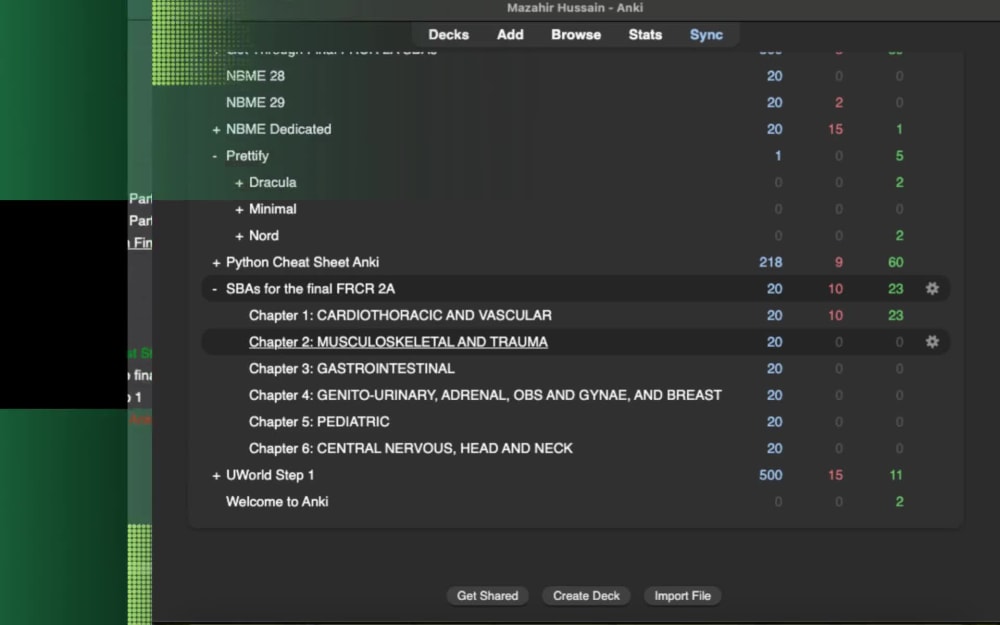This screenshot has height=625, width=1000.
Task: Collapse SBAs for the final FRCR 2A deck
Action: (x=215, y=289)
